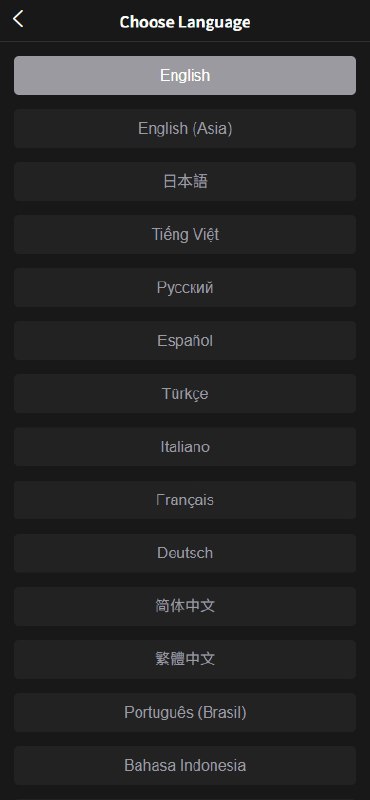Select Português (Brasil) language
This screenshot has width=370, height=800.
coord(185,712)
